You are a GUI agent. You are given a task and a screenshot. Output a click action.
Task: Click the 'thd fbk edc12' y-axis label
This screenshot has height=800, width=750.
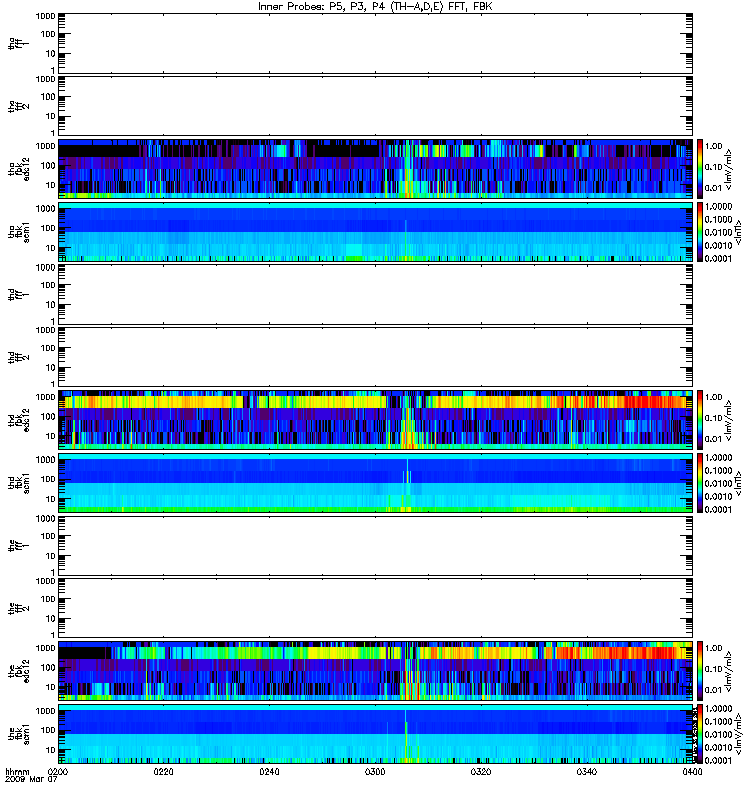[19, 420]
